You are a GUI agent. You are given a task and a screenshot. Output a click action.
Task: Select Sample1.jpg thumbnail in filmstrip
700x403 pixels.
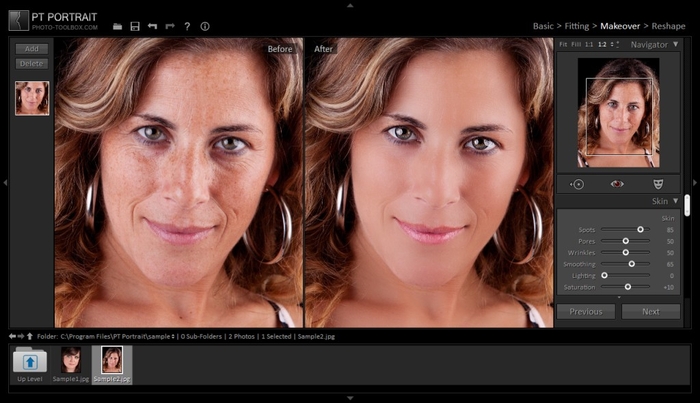pos(71,360)
